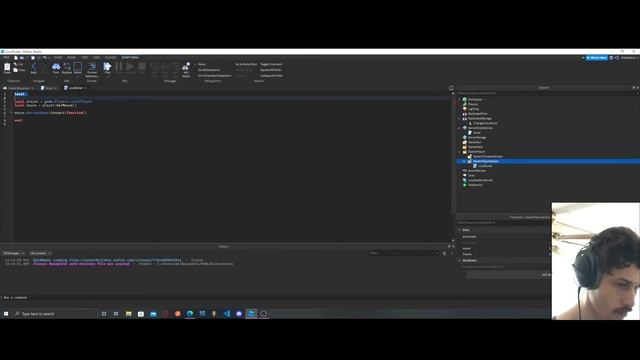The height and width of the screenshot is (360, 640).
Task: Open the All Contexts output dropdown
Action: pos(40,253)
